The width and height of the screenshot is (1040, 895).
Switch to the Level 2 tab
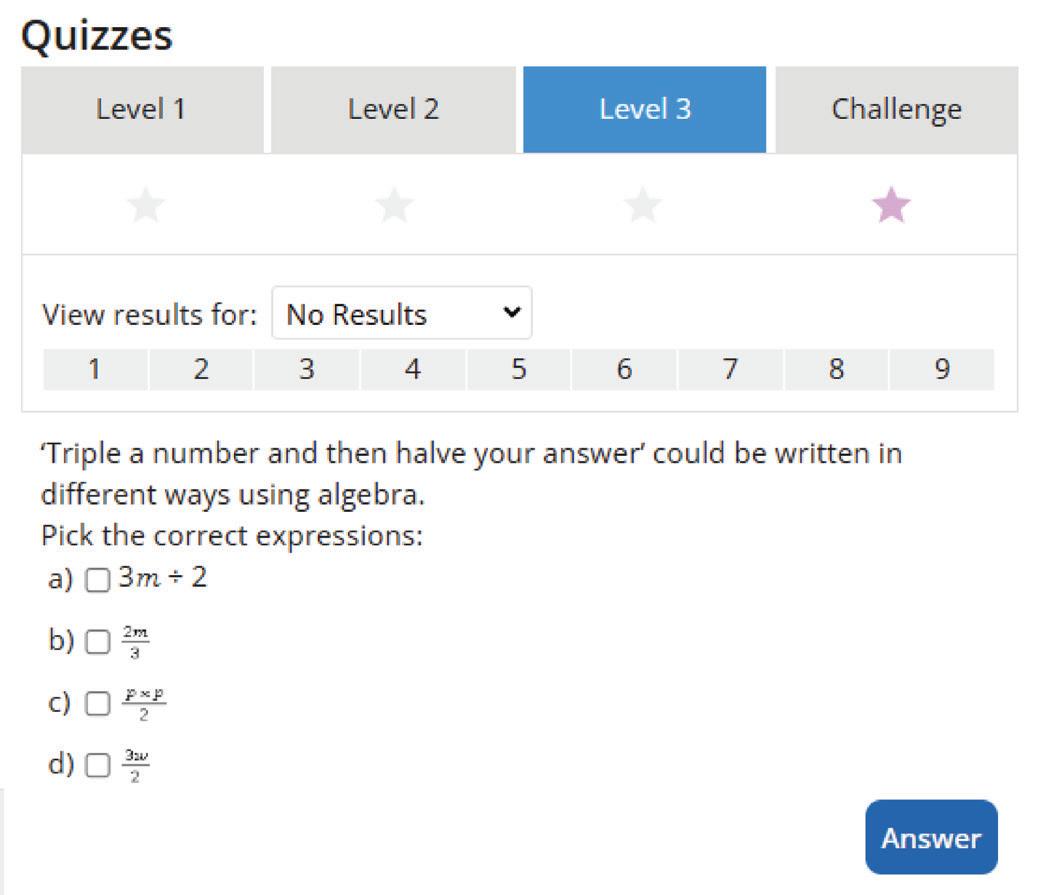(393, 110)
